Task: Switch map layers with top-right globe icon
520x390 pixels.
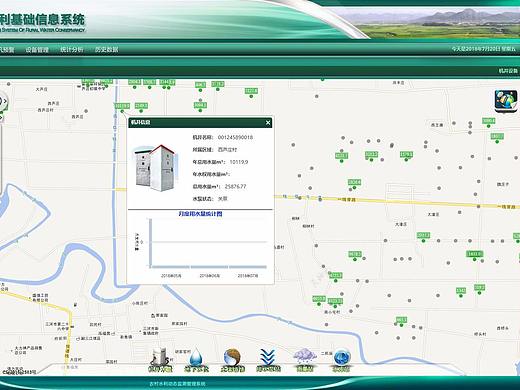Action: (506, 101)
